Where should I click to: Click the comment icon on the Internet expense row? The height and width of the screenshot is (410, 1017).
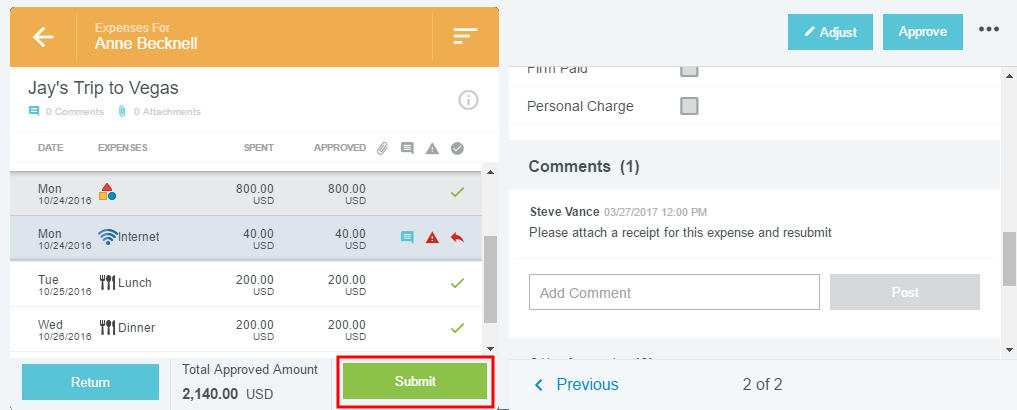pyautogui.click(x=407, y=238)
